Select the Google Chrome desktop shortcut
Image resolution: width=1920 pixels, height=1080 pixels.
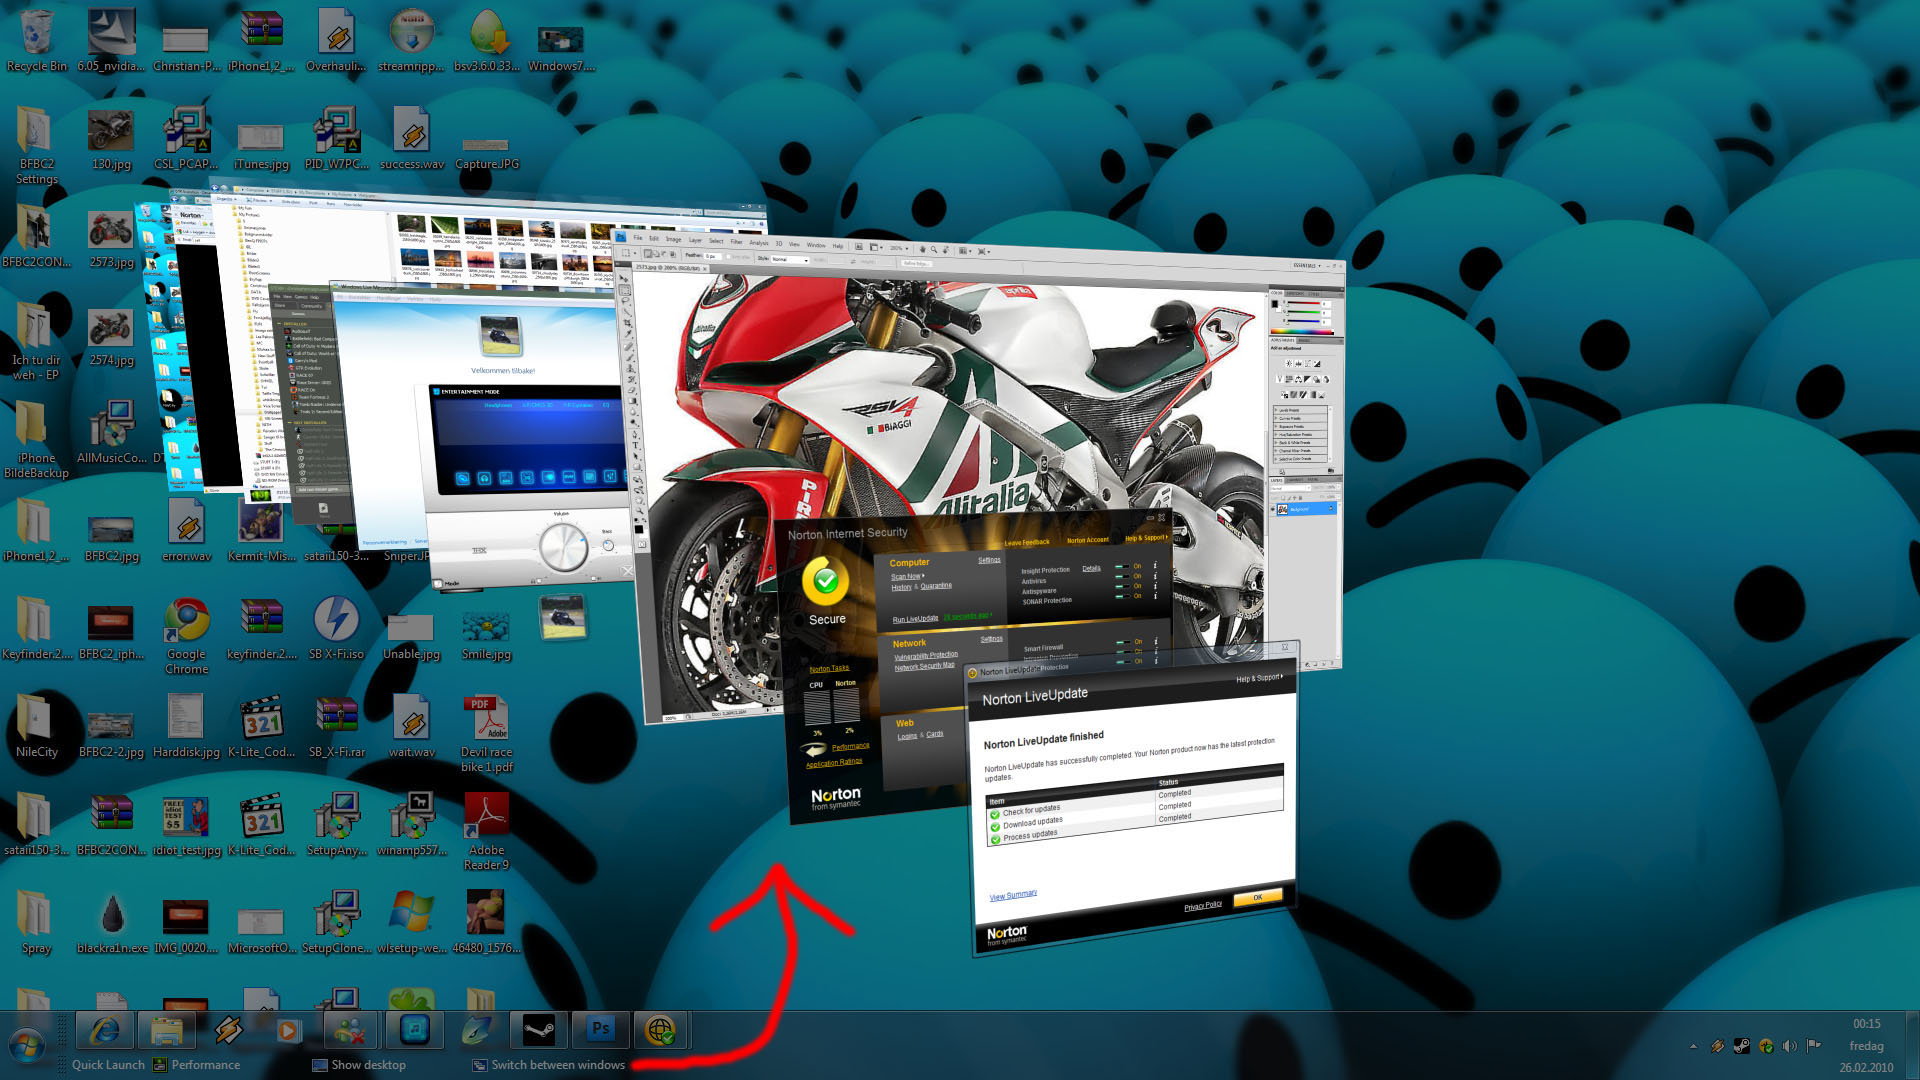pyautogui.click(x=187, y=636)
